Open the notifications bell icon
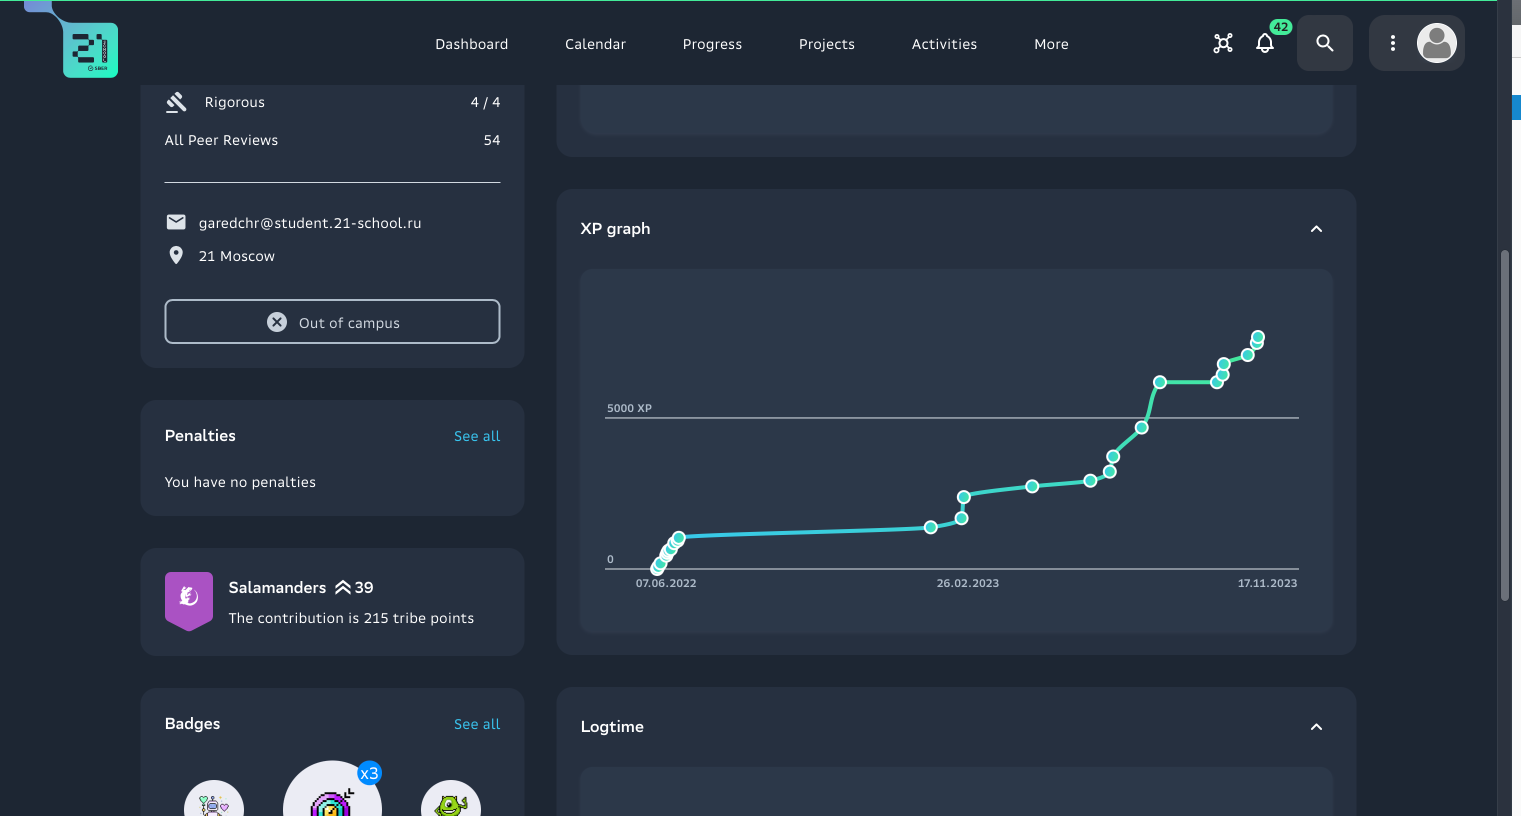Viewport: 1521px width, 816px height. [1265, 44]
